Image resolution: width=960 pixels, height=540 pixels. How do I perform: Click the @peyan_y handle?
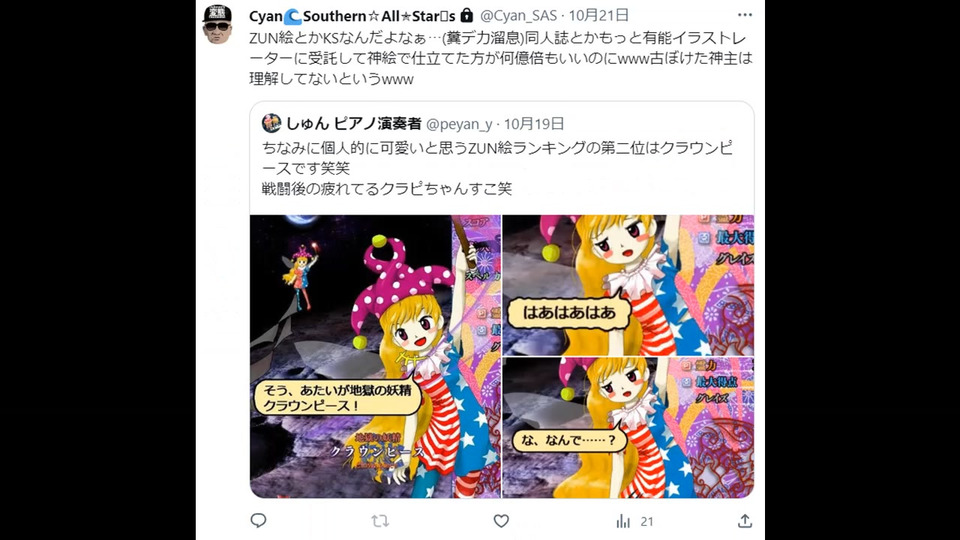click(x=459, y=124)
